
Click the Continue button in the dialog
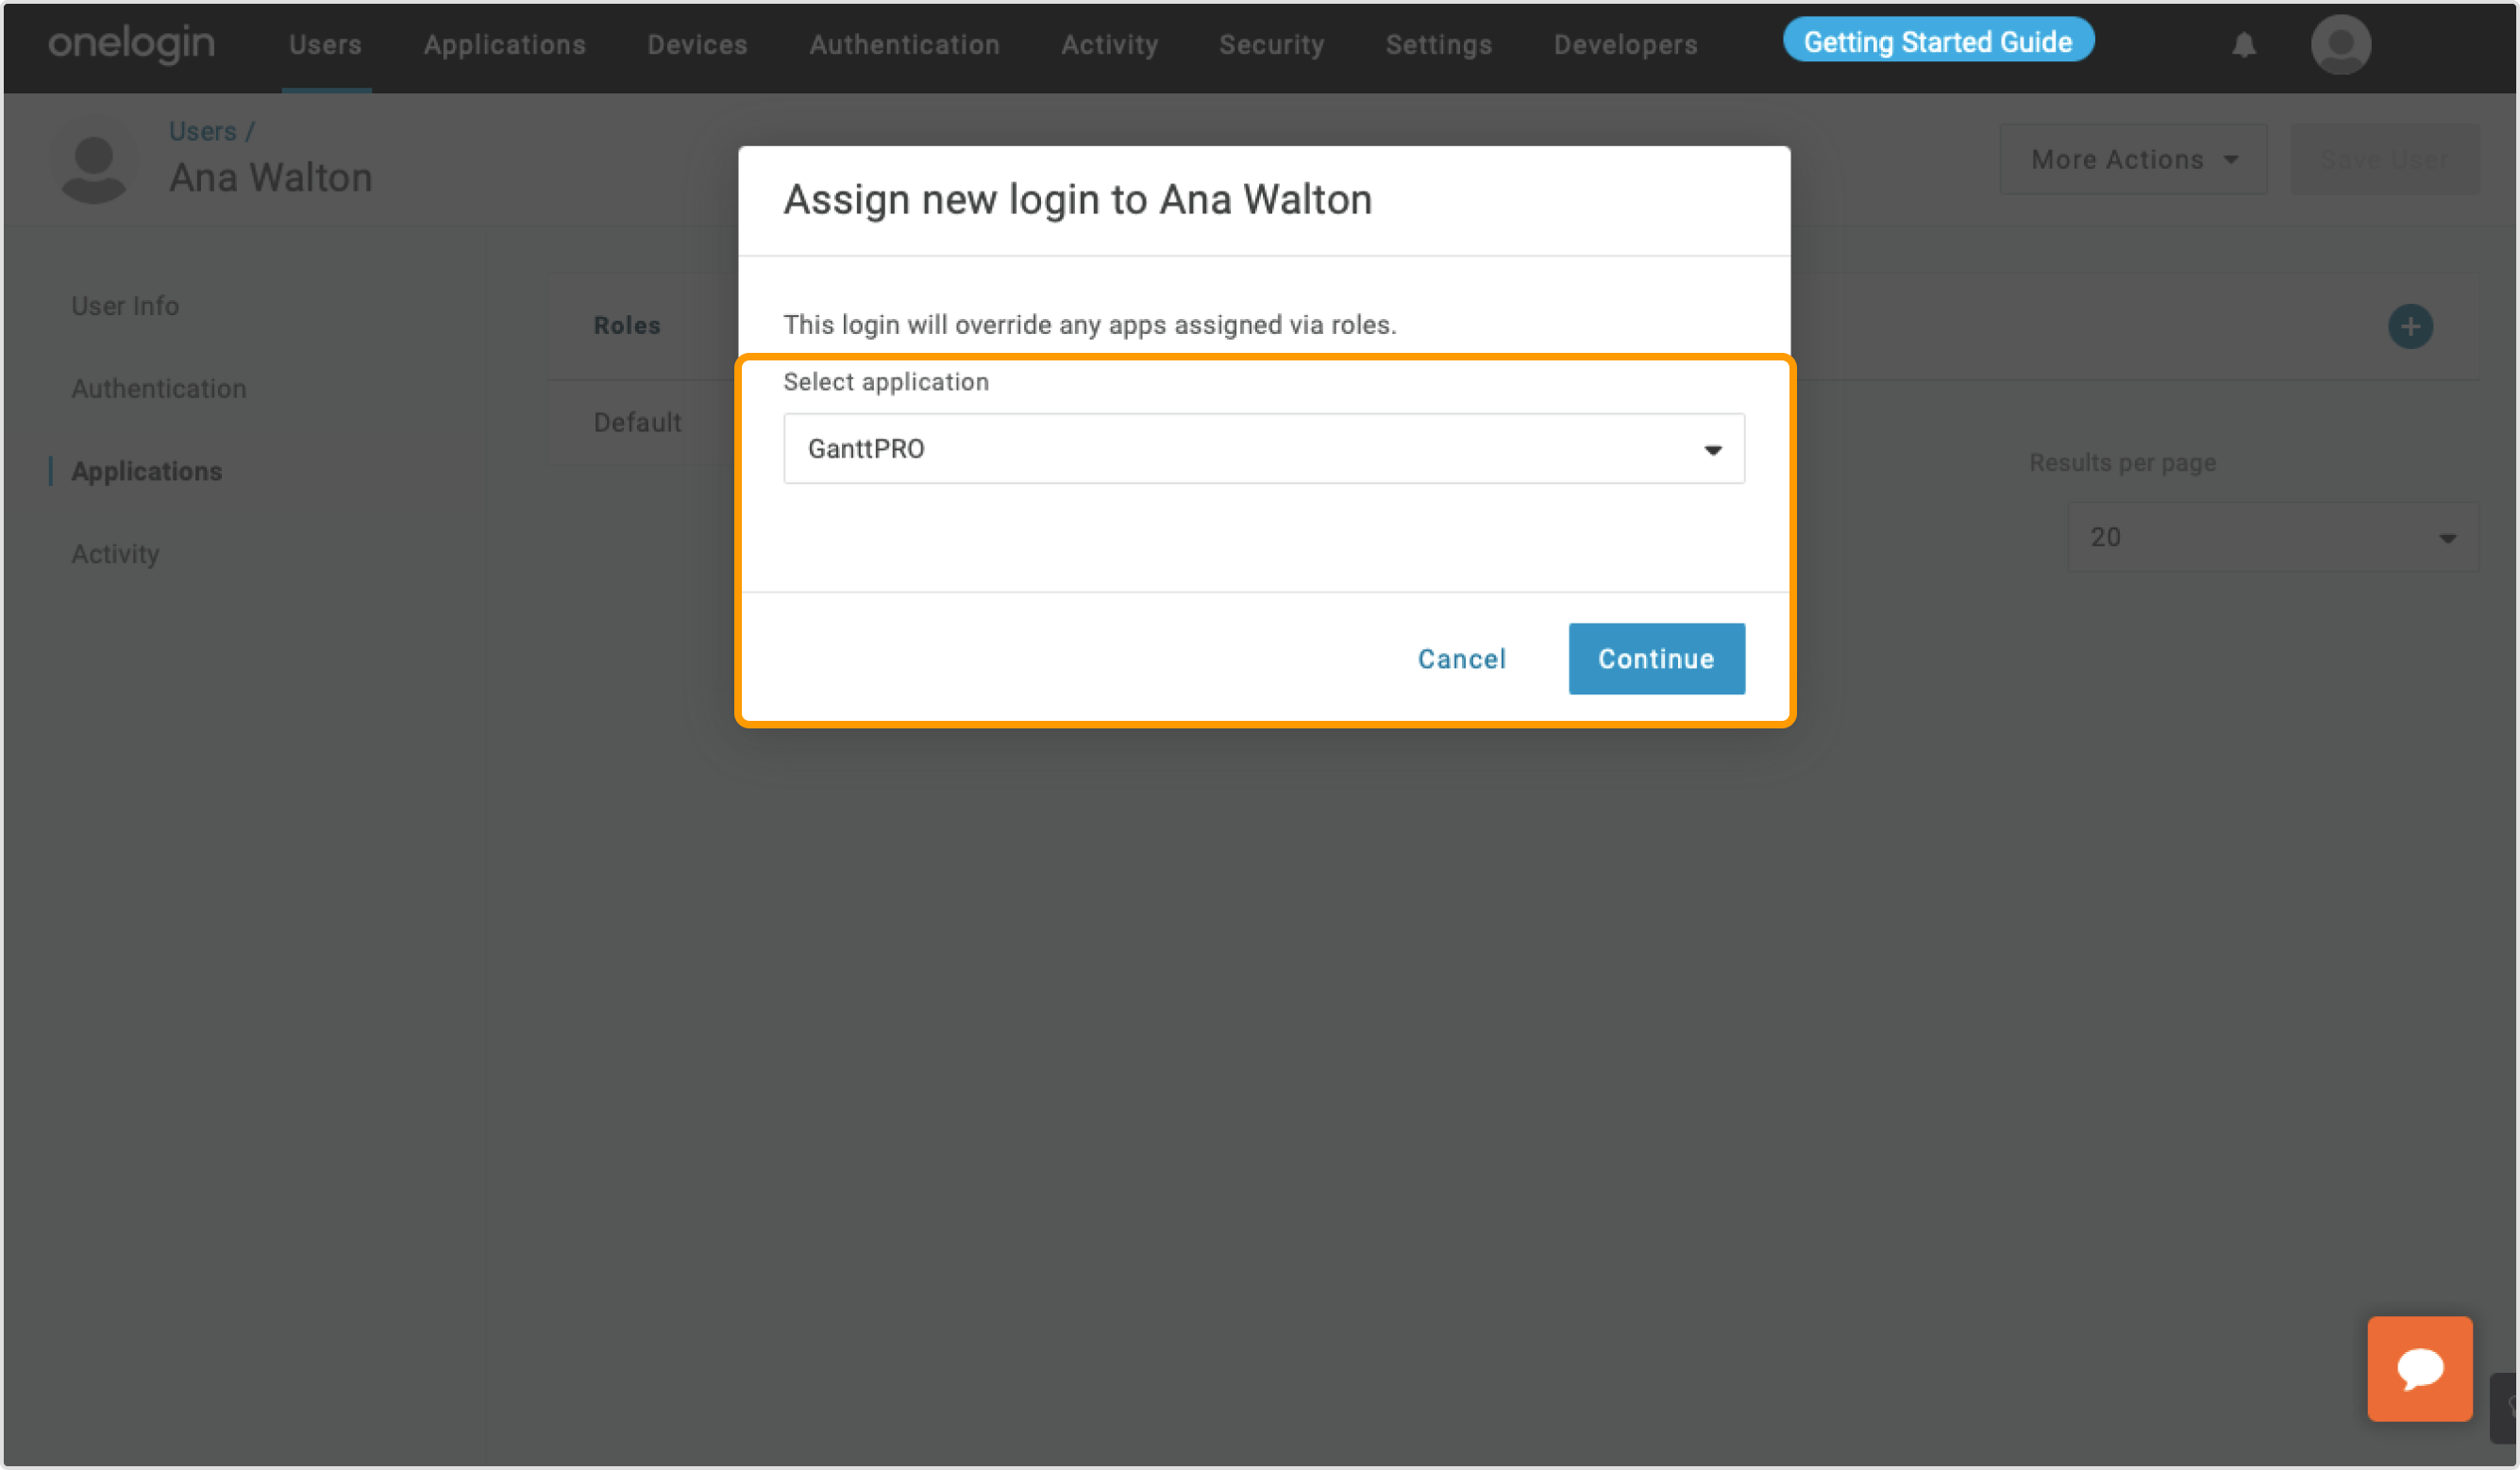pyautogui.click(x=1656, y=658)
